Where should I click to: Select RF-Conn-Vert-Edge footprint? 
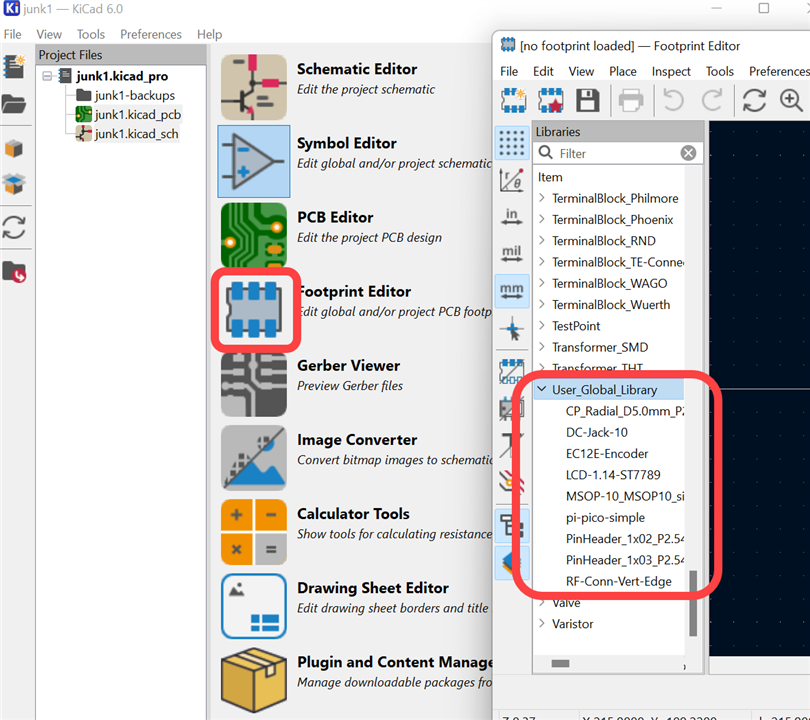point(619,582)
